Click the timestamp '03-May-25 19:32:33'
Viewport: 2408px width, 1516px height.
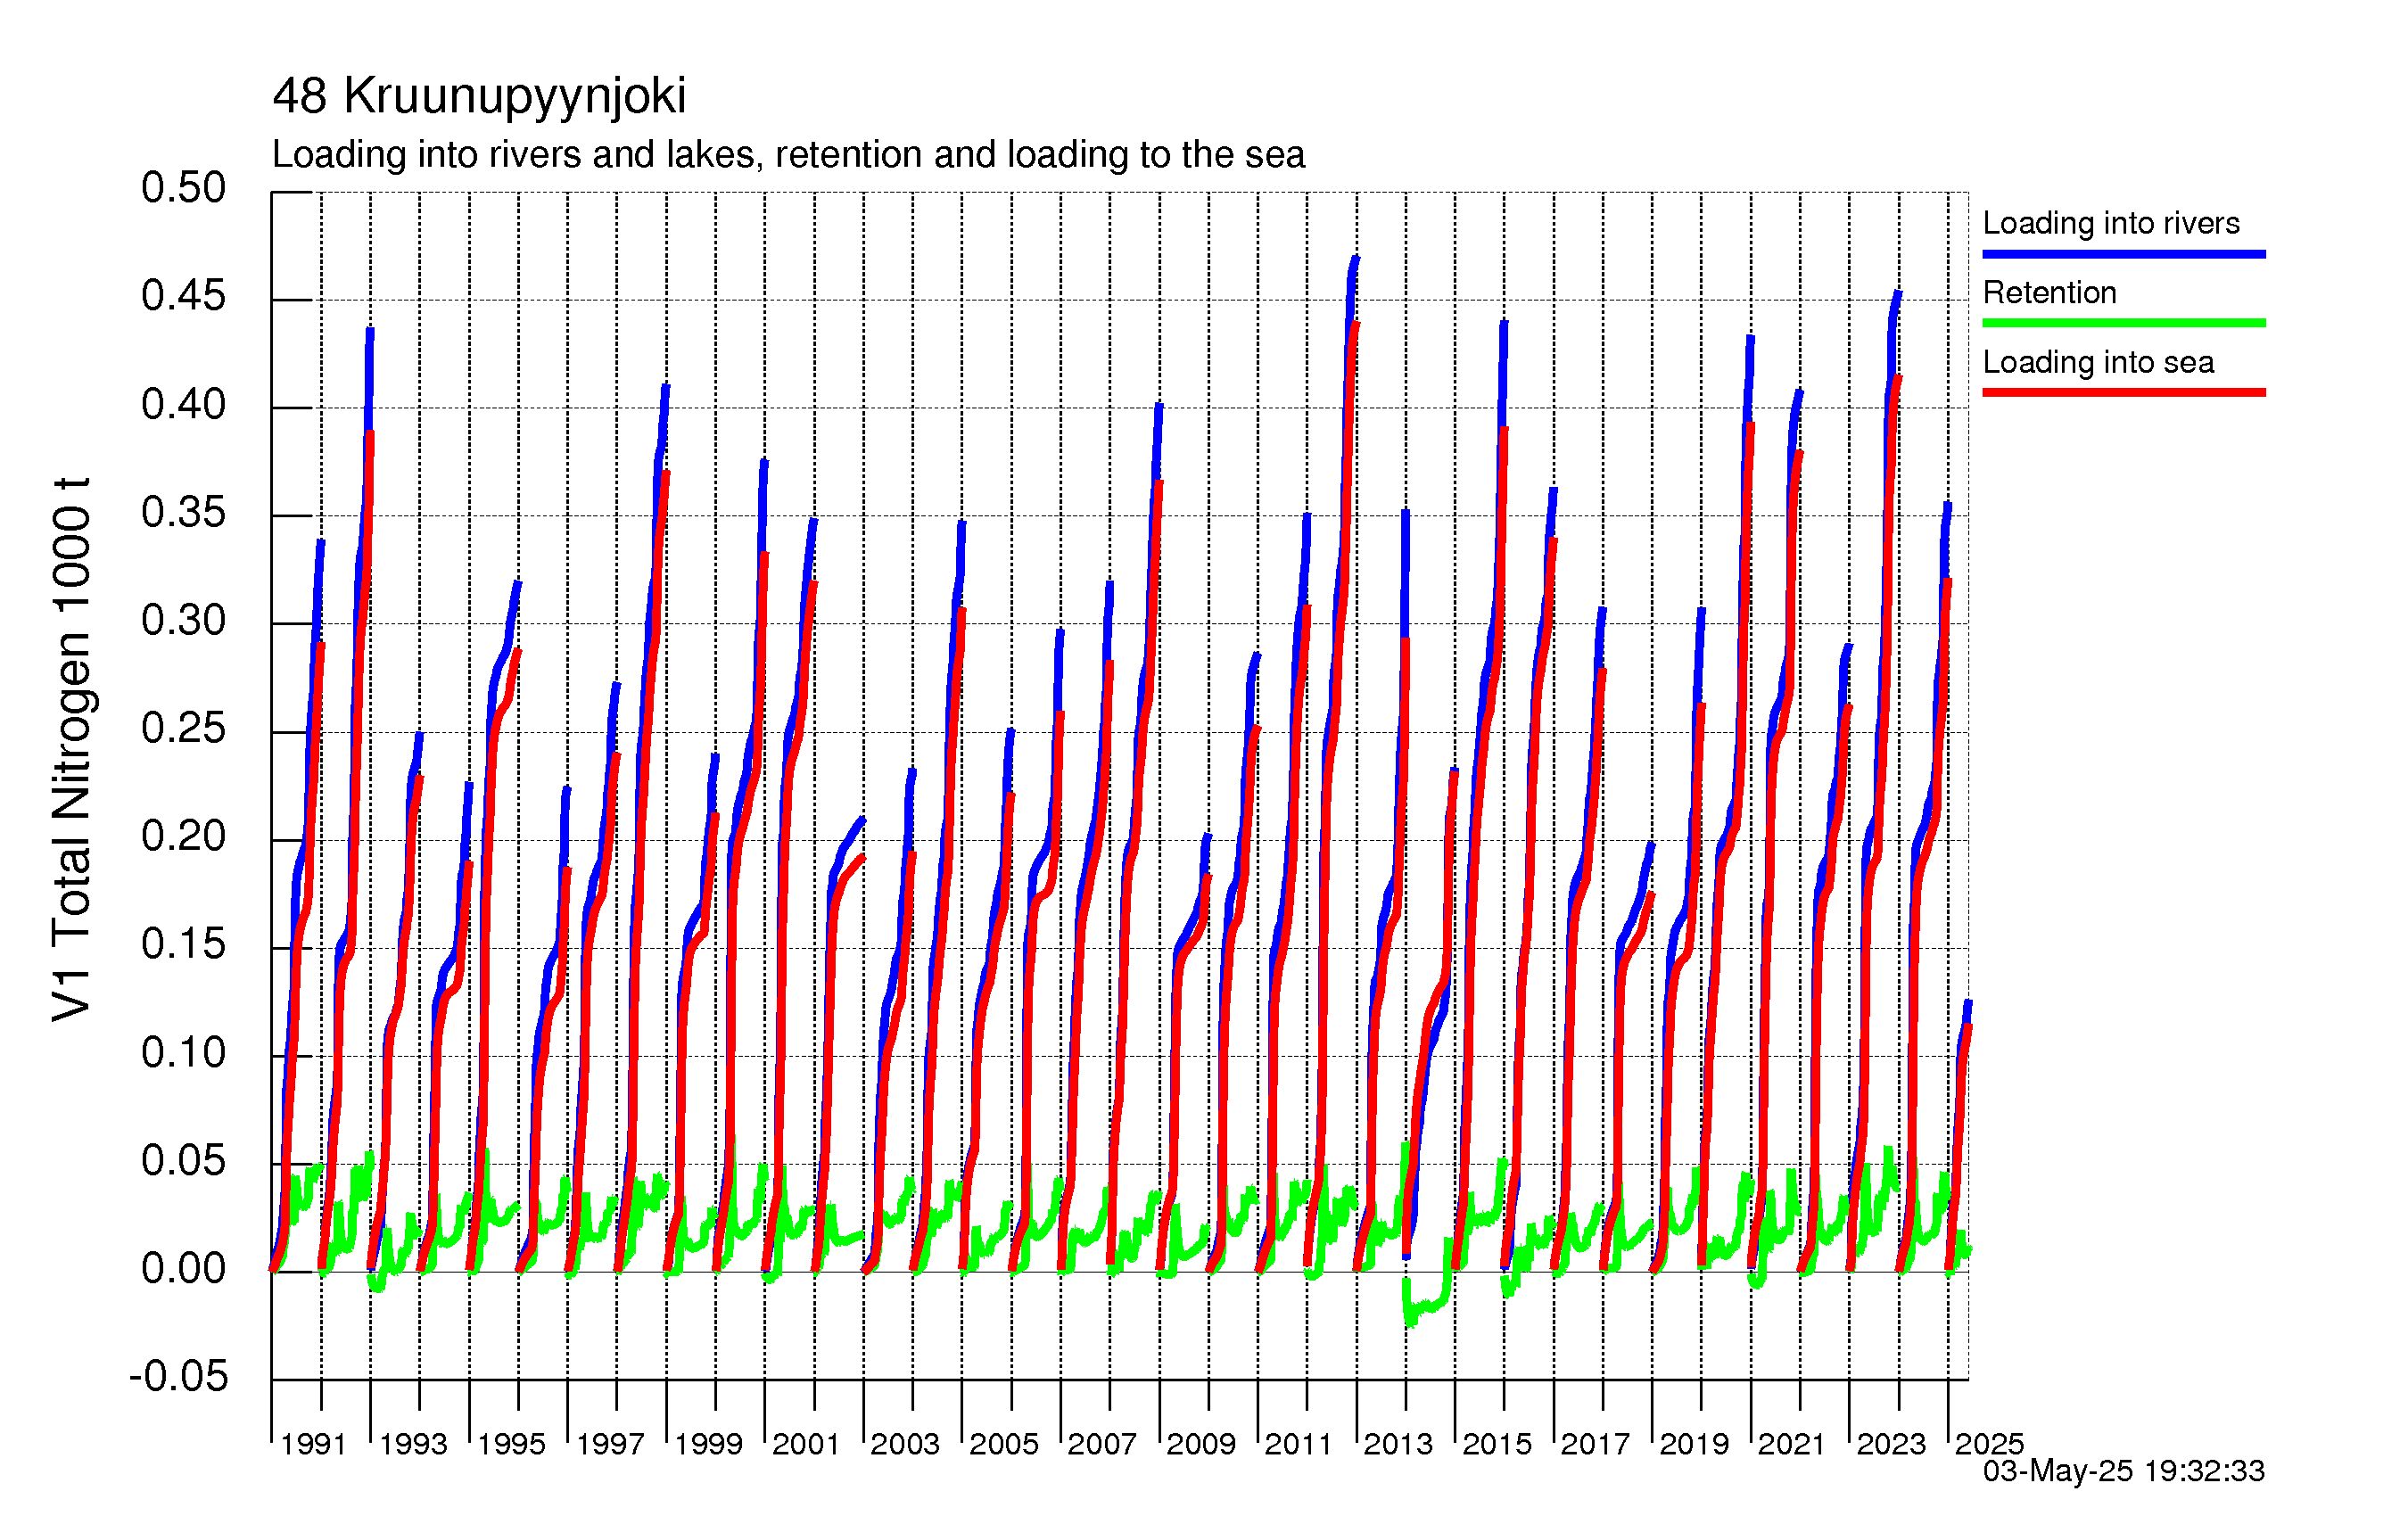pyautogui.click(x=2123, y=1471)
